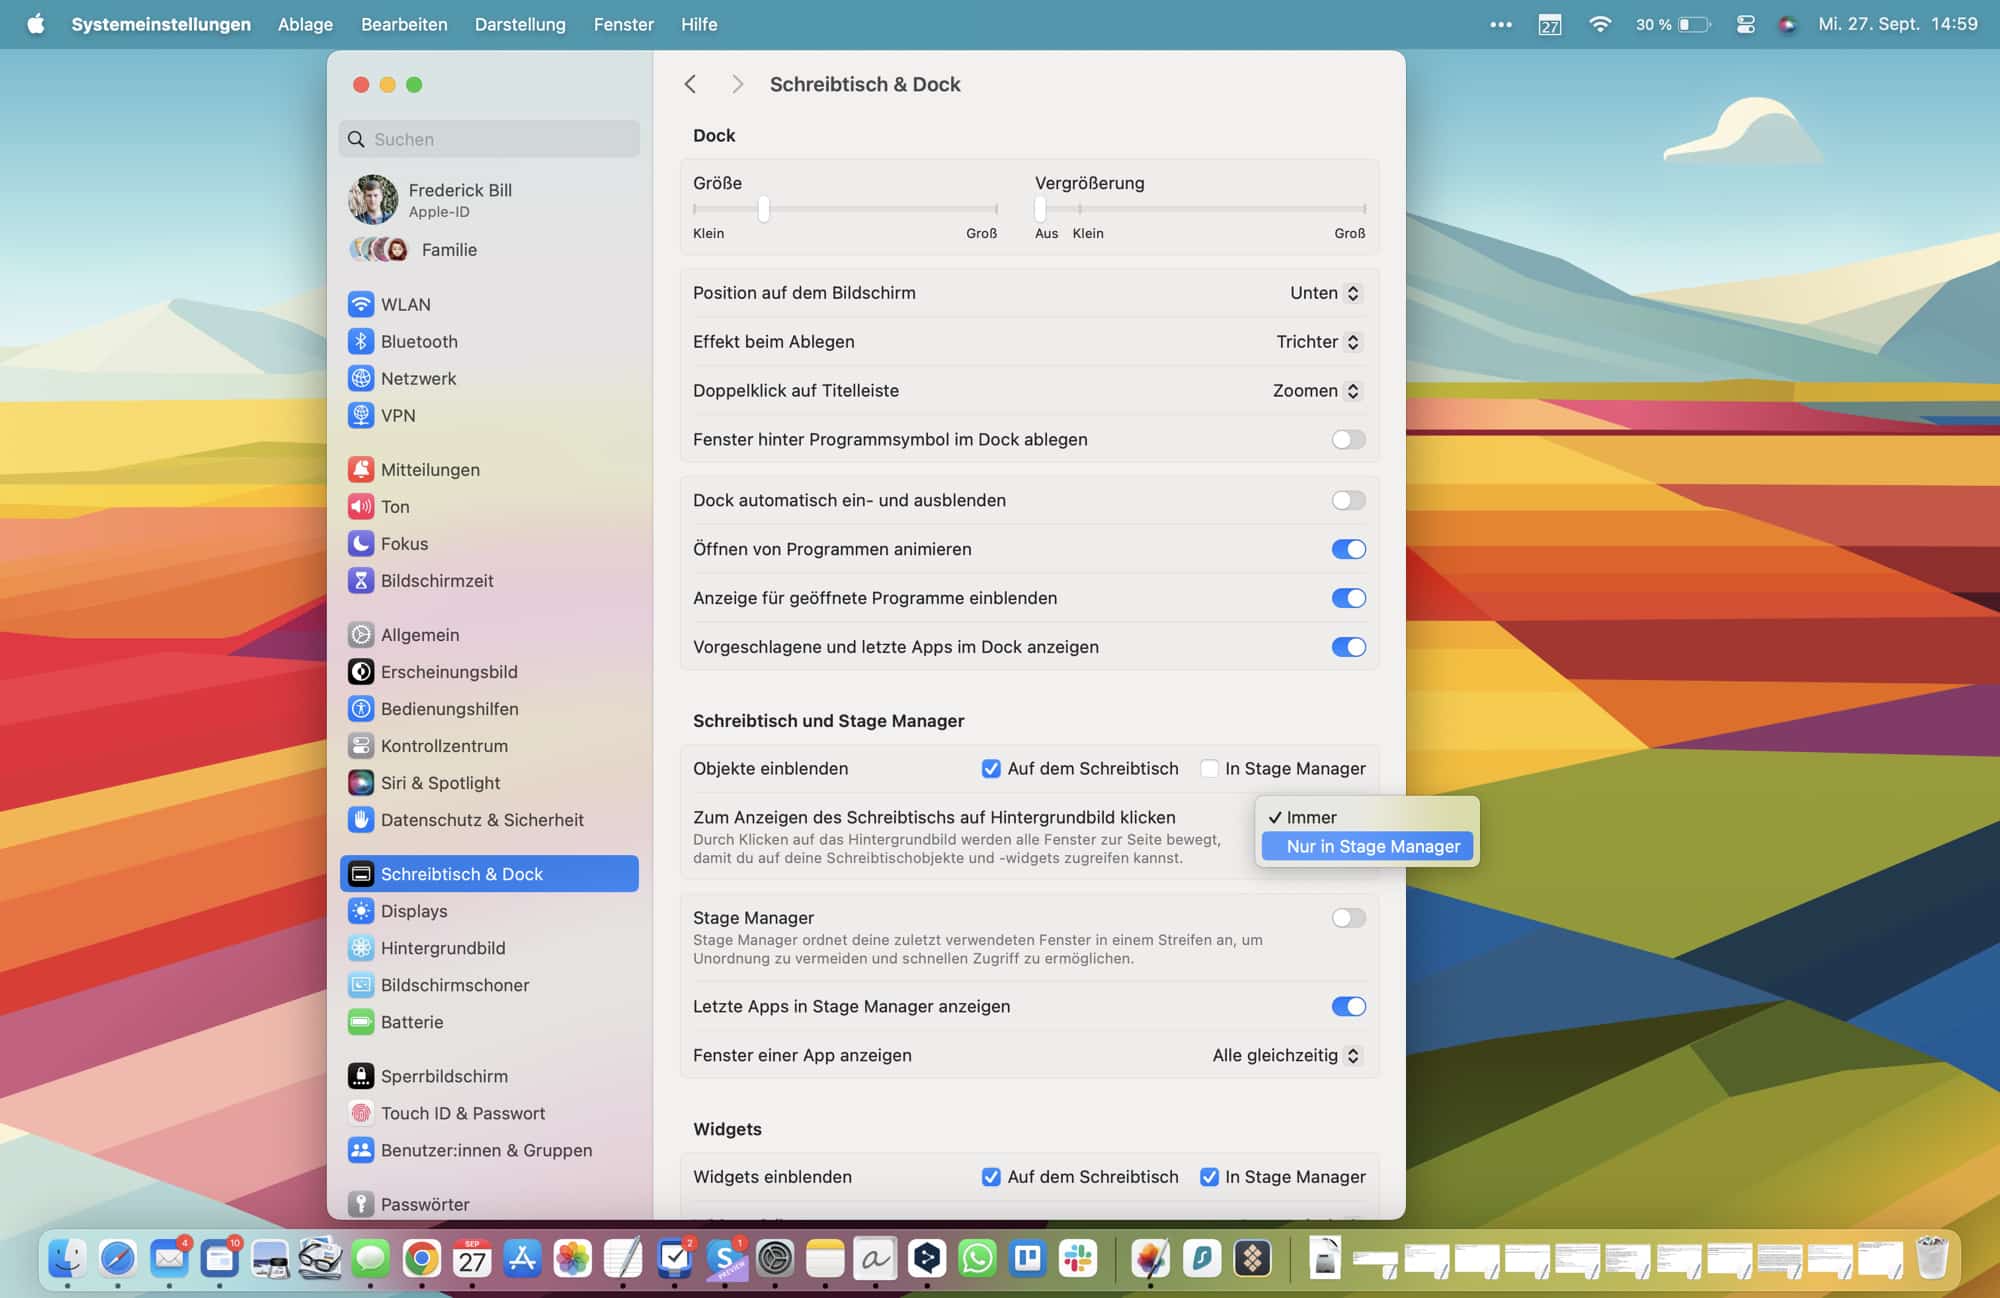Check Objekte einblenden In Stage Manager

1209,768
